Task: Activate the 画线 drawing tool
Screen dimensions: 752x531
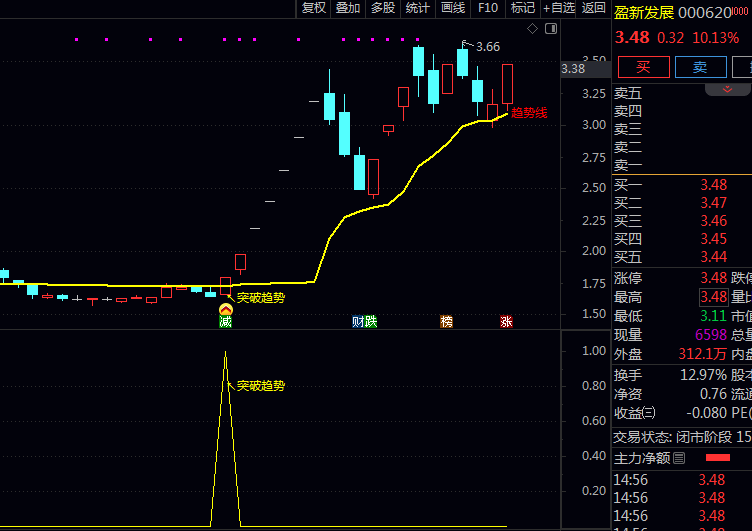Action: pos(453,8)
